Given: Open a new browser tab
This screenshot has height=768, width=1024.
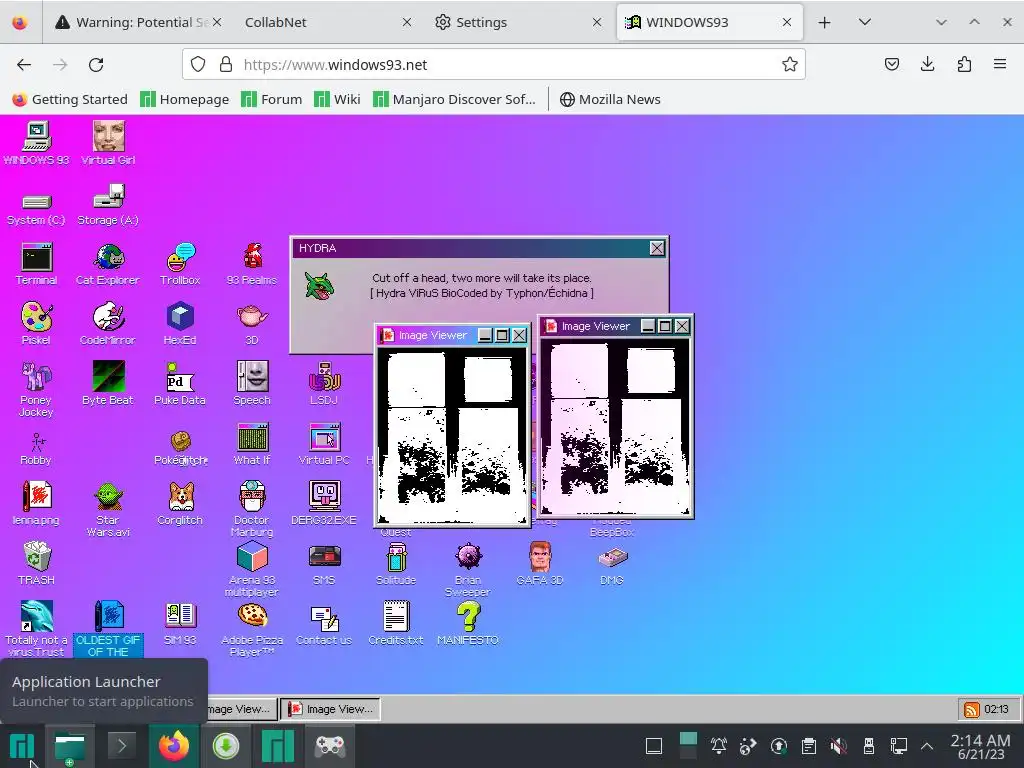Looking at the screenshot, I should click(824, 22).
